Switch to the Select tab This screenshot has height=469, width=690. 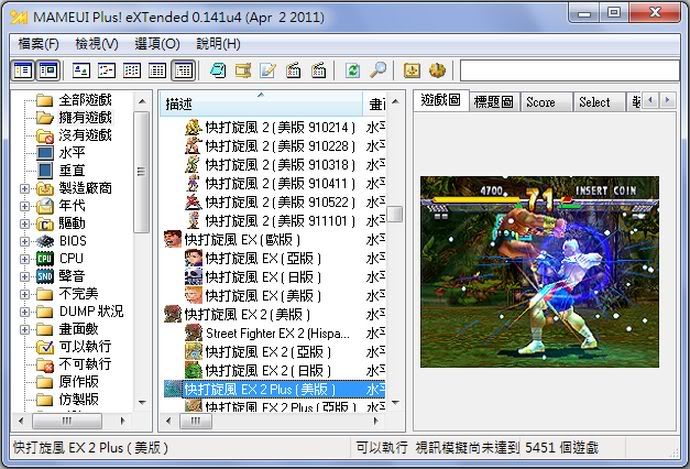(x=599, y=102)
